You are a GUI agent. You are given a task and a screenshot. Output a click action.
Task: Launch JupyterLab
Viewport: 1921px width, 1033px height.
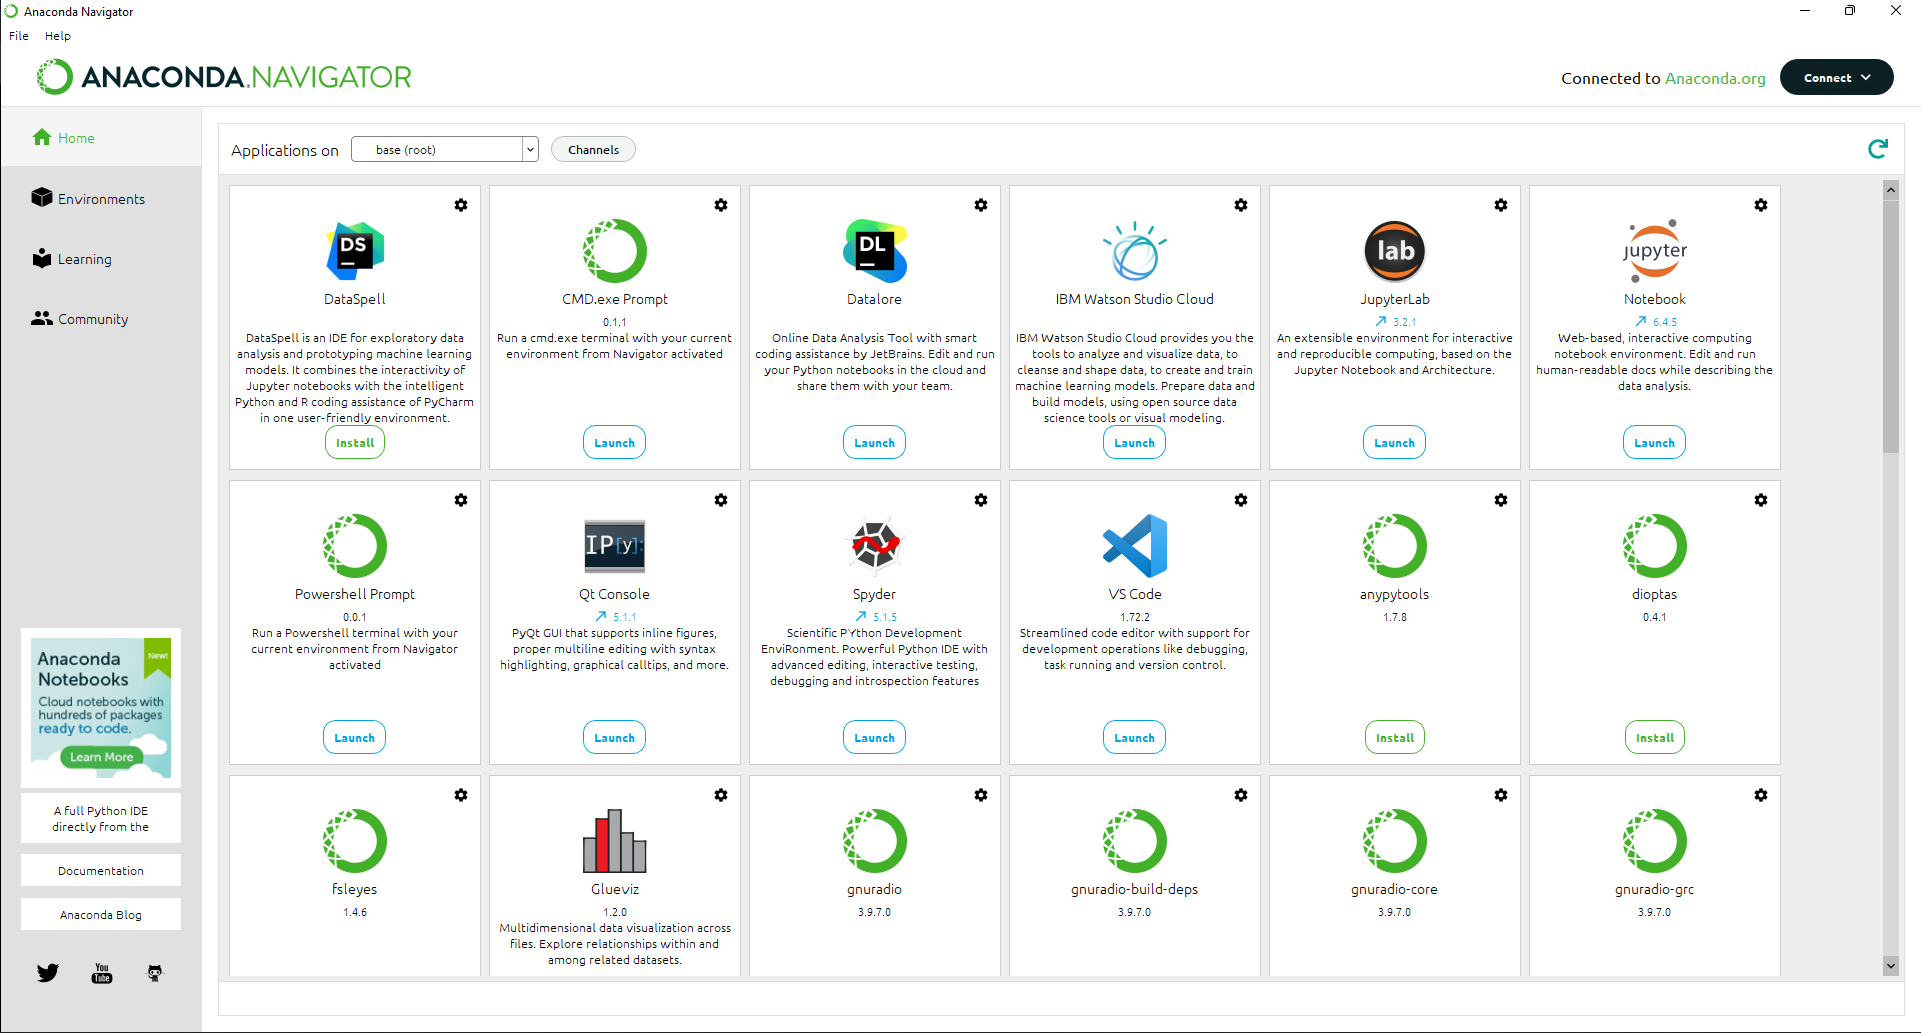tap(1394, 442)
